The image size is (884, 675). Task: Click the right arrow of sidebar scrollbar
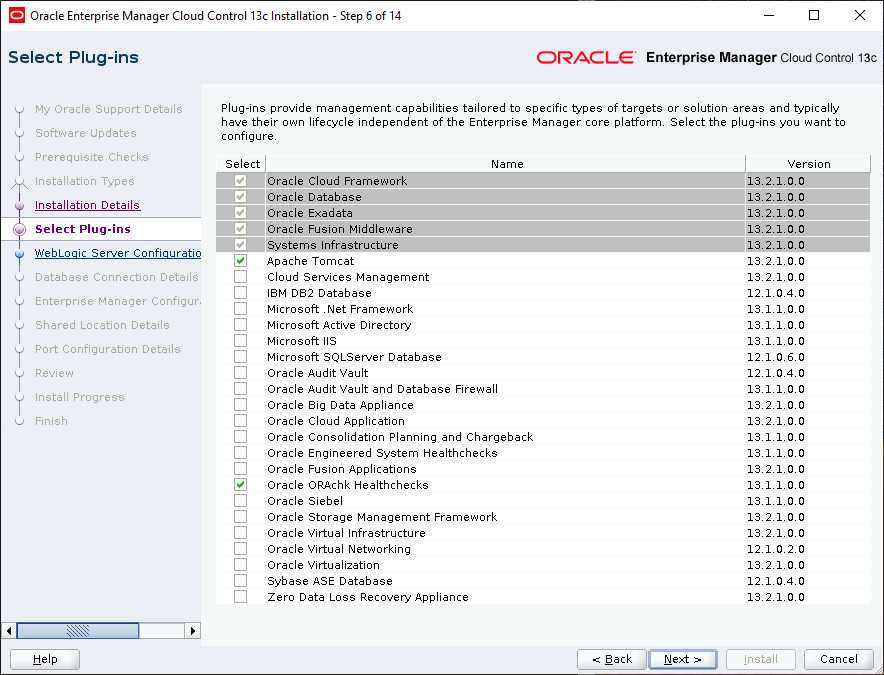point(193,630)
